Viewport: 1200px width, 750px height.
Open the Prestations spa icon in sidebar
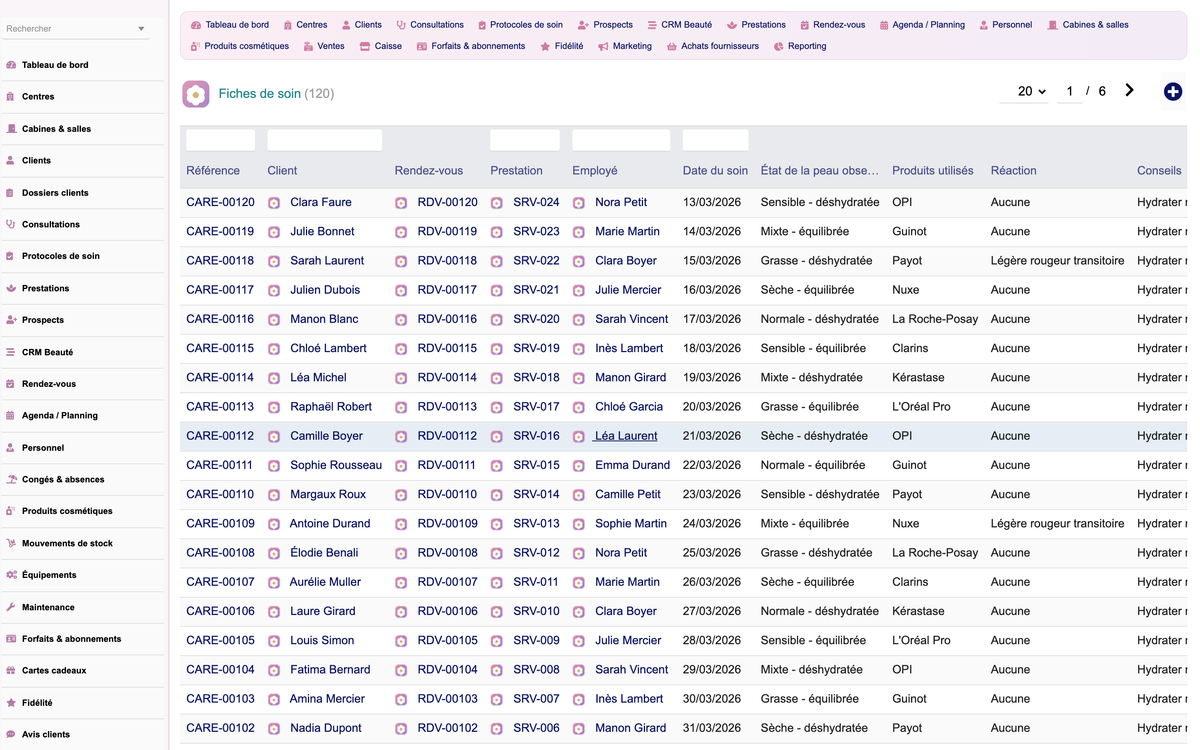point(11,288)
